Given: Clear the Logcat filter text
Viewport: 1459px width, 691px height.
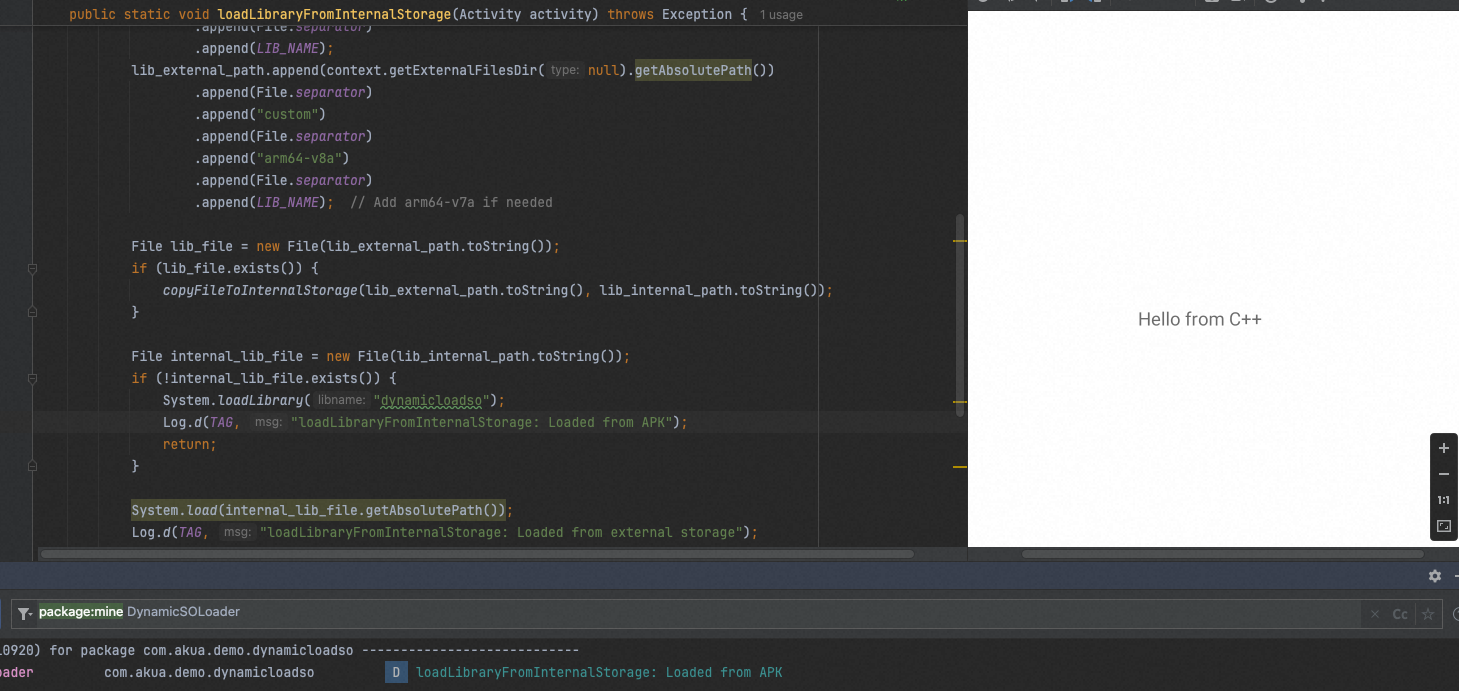Looking at the screenshot, I should click(1375, 614).
